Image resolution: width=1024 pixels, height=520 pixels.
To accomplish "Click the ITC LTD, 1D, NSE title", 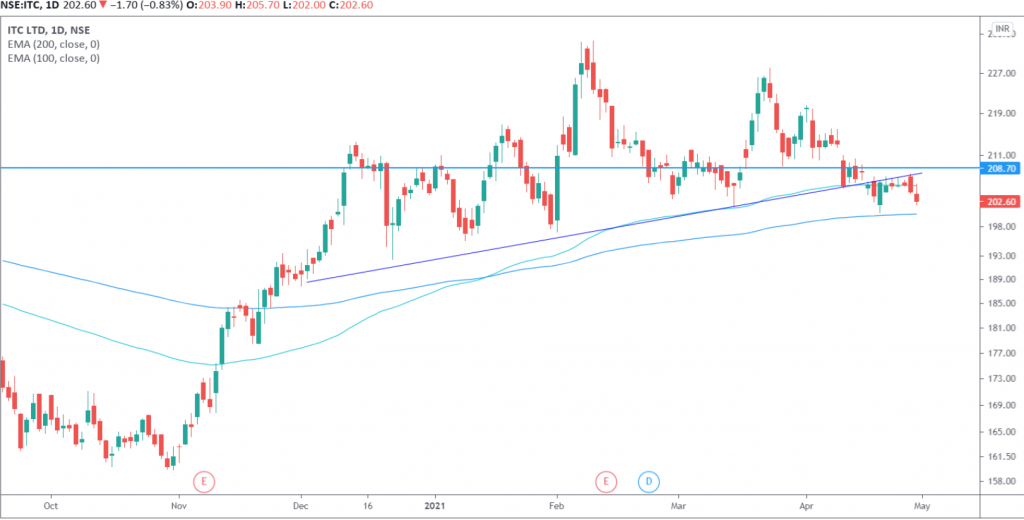I will pyautogui.click(x=50, y=30).
